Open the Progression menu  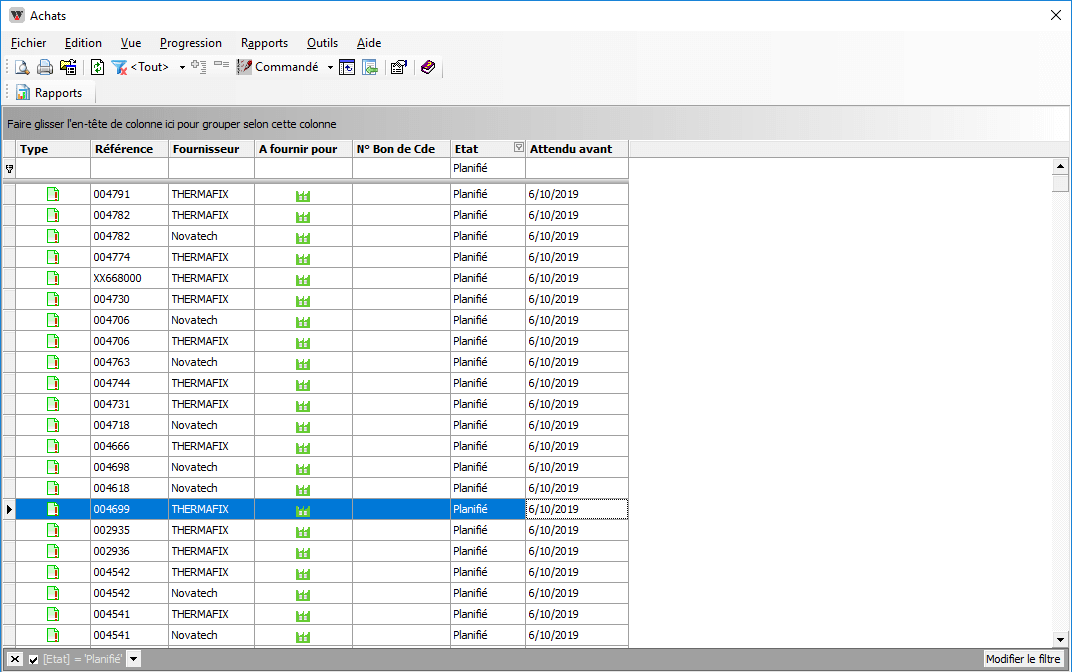click(191, 43)
